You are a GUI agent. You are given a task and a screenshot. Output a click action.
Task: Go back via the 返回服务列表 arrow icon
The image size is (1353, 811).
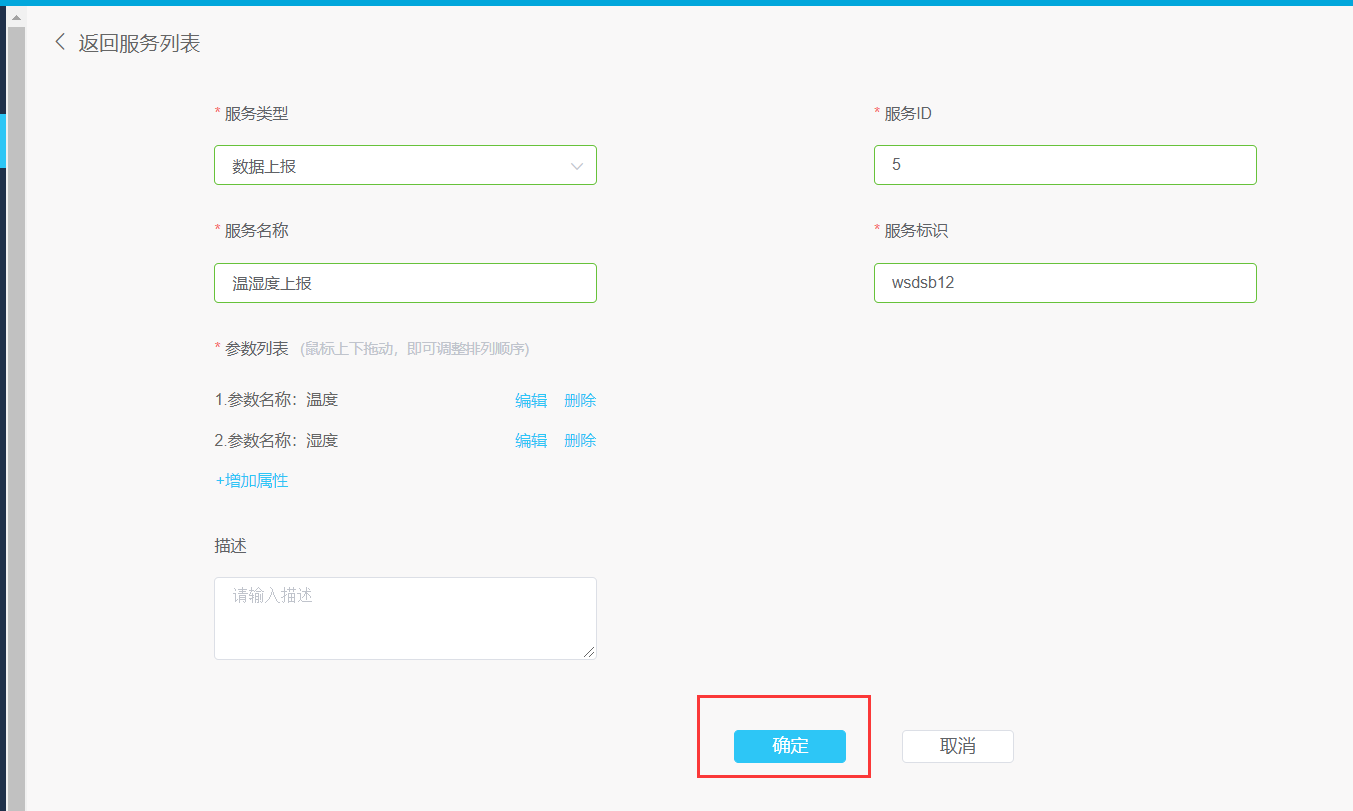[x=60, y=42]
